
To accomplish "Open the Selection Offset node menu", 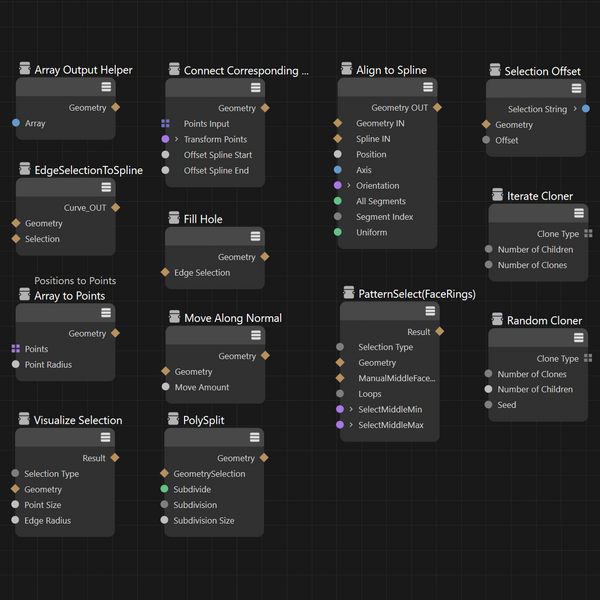I will (576, 89).
